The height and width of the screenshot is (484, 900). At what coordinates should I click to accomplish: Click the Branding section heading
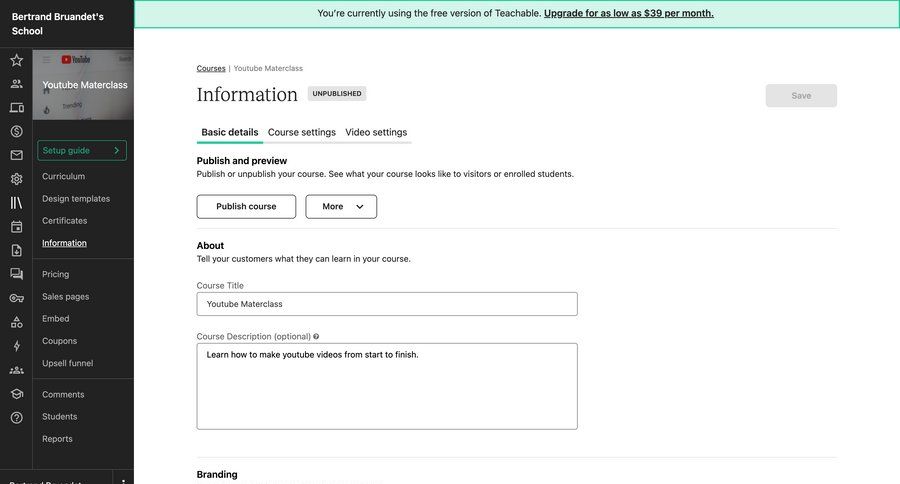pos(217,475)
